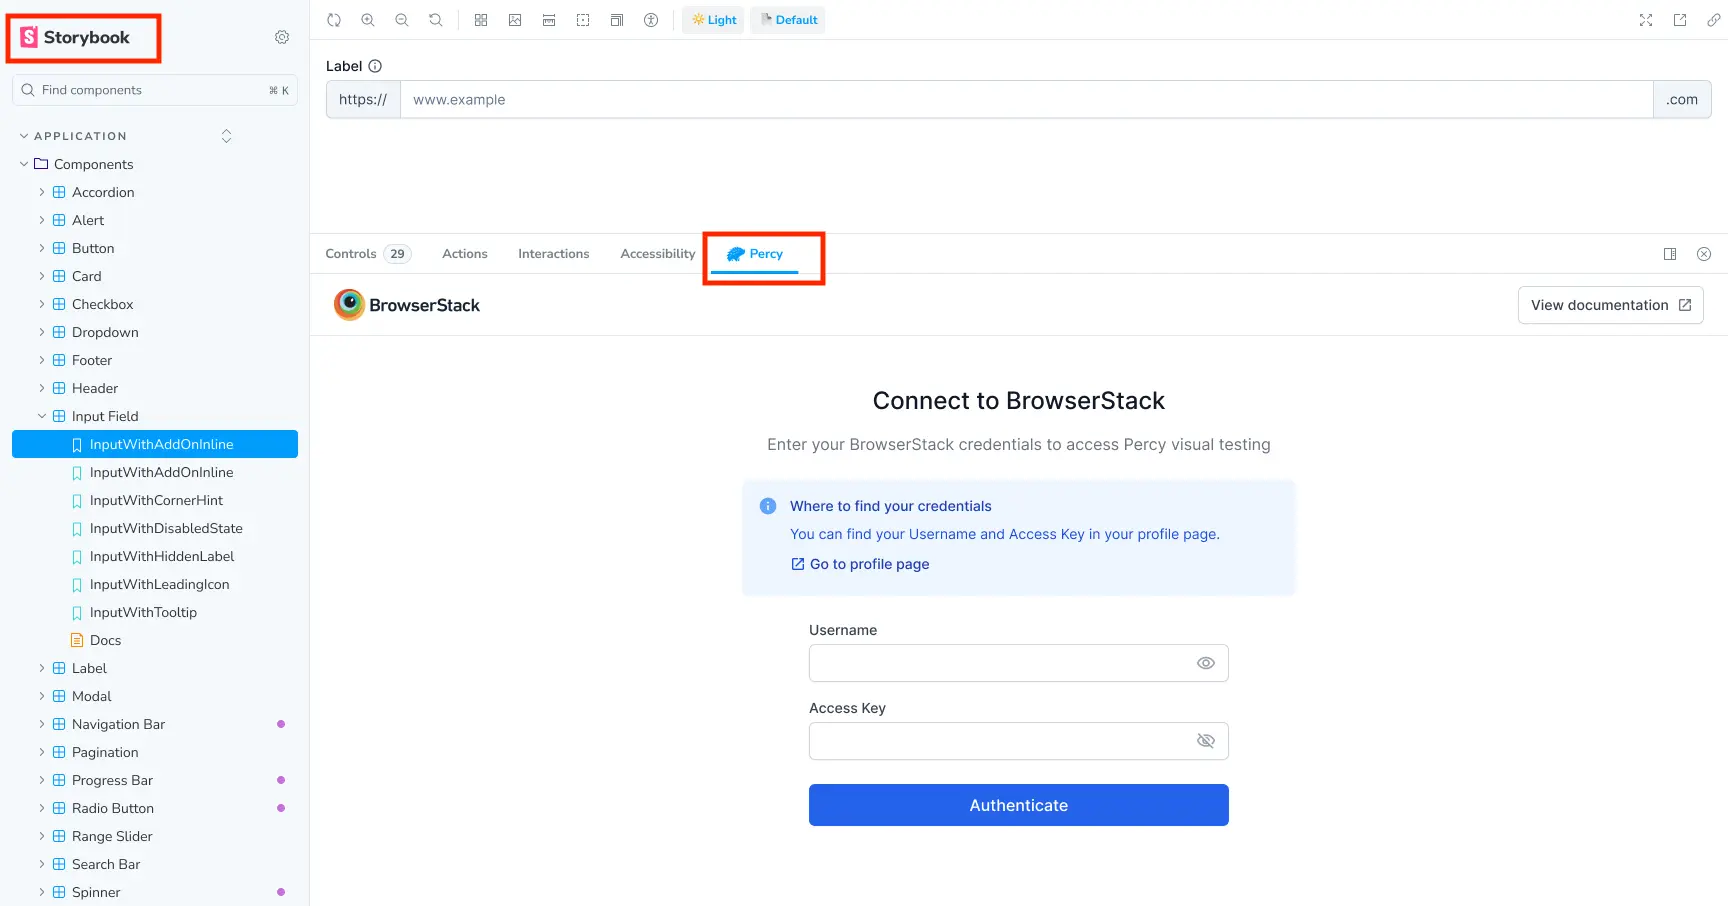
Task: Click the zoom in magnifier icon
Action: click(x=368, y=20)
